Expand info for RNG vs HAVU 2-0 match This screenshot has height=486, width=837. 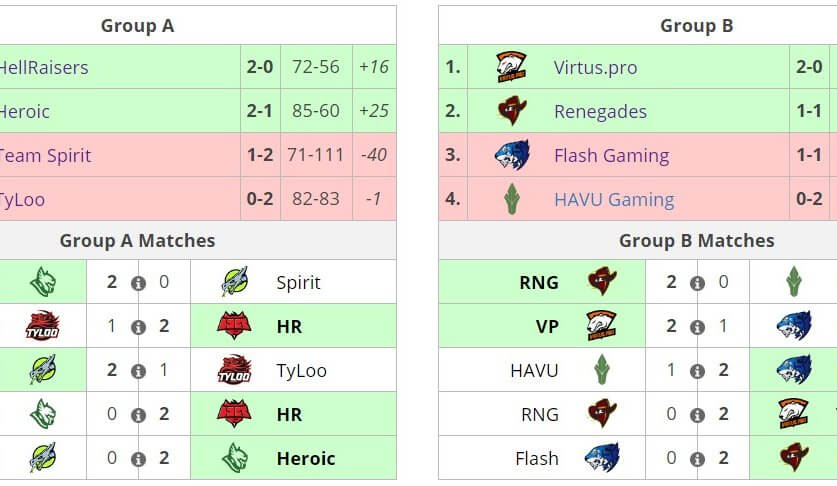[x=698, y=283]
